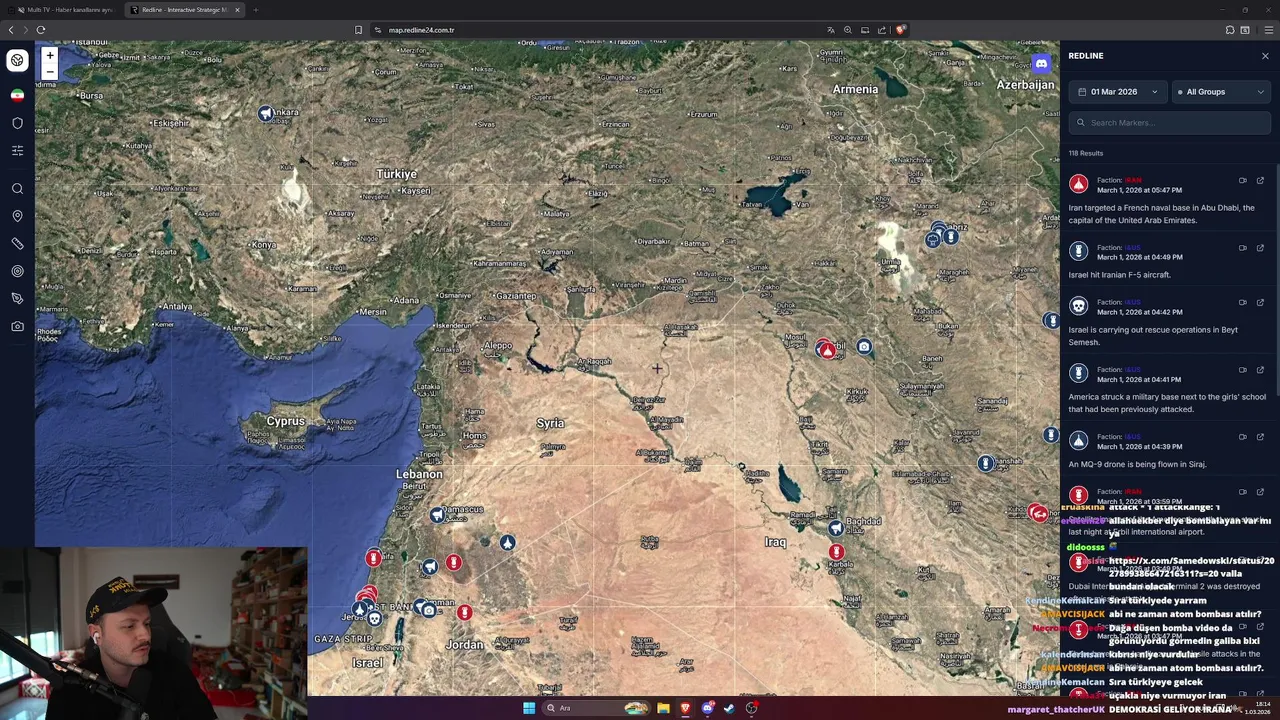This screenshot has height=720, width=1280.
Task: Click the address bar map.redline24.com.tr
Action: pos(421,30)
